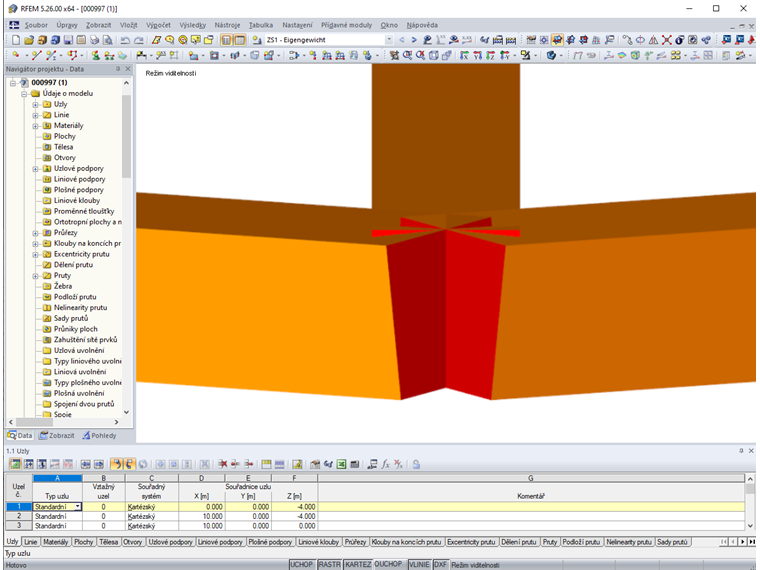Screen dimensions: 760x570
Task: Open the Výpočet menu
Action: 158,25
